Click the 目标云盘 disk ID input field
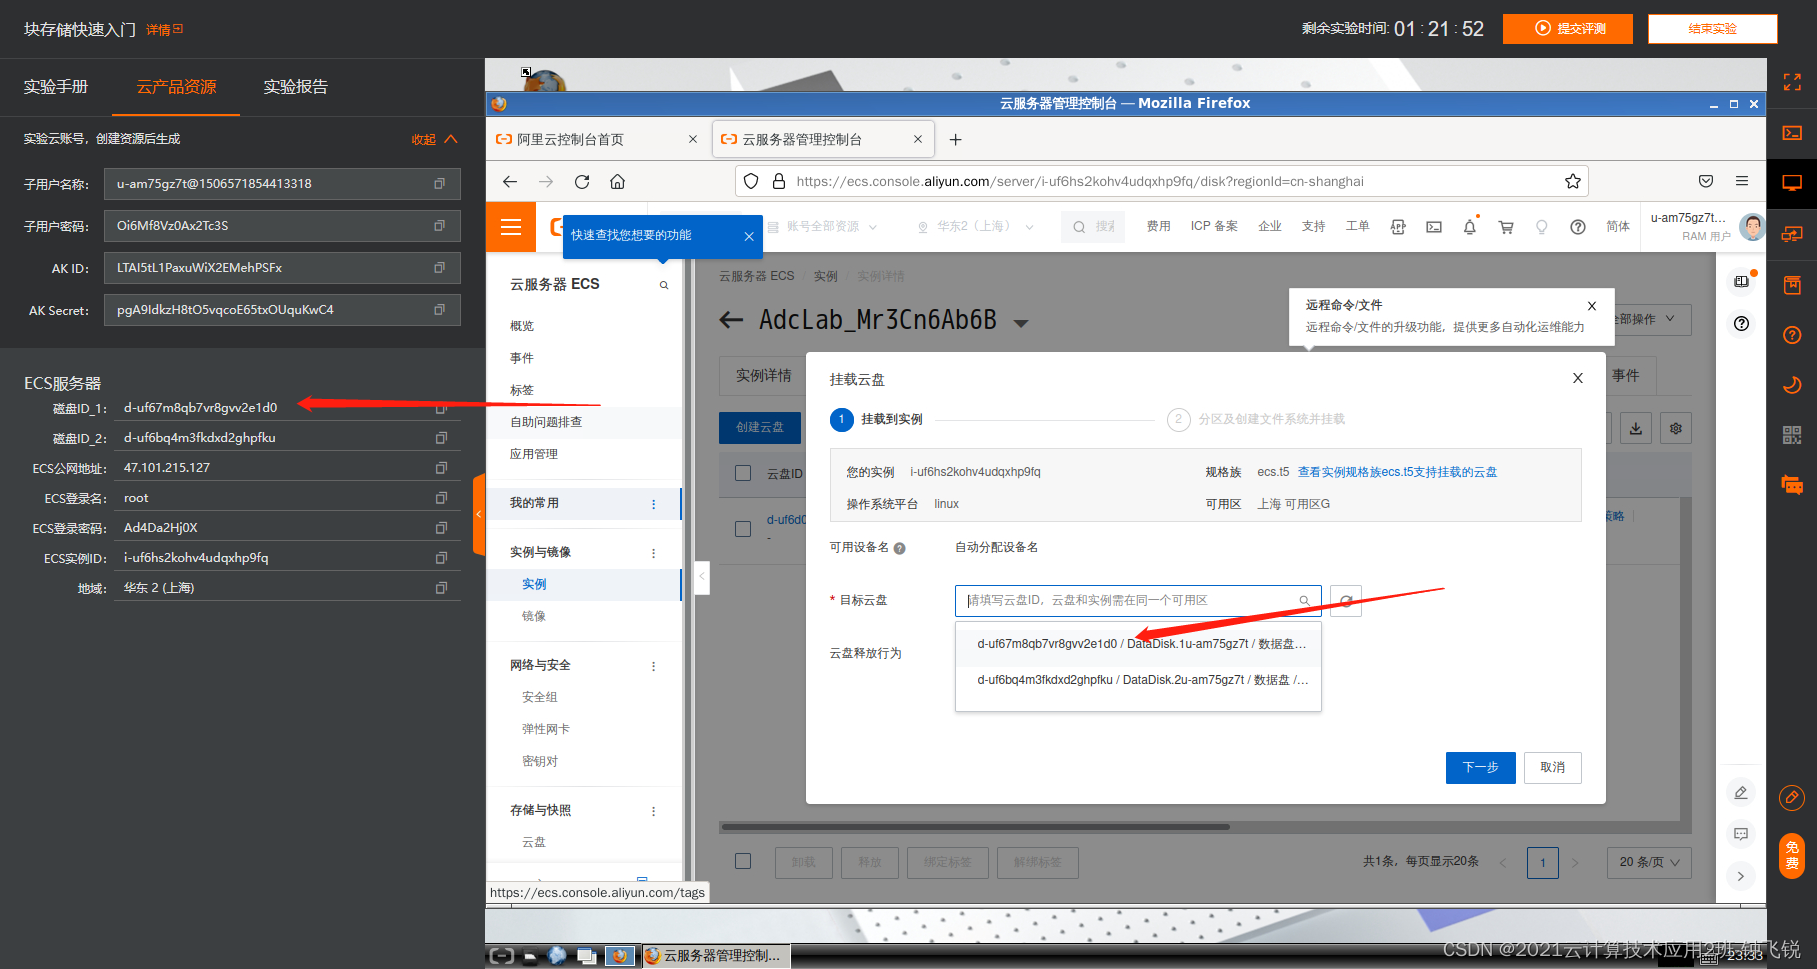Screen dimensions: 1817x969 point(1138,601)
